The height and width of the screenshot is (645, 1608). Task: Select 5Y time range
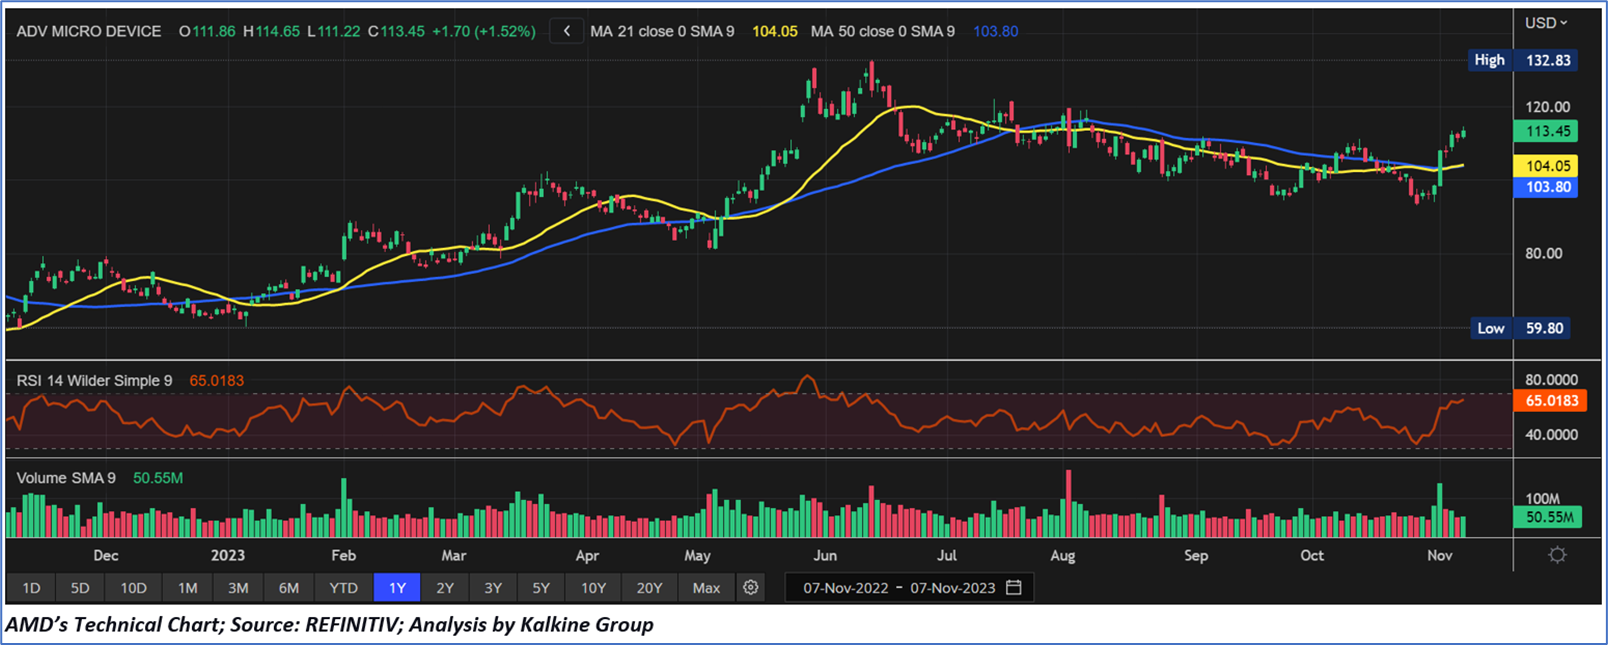click(541, 588)
